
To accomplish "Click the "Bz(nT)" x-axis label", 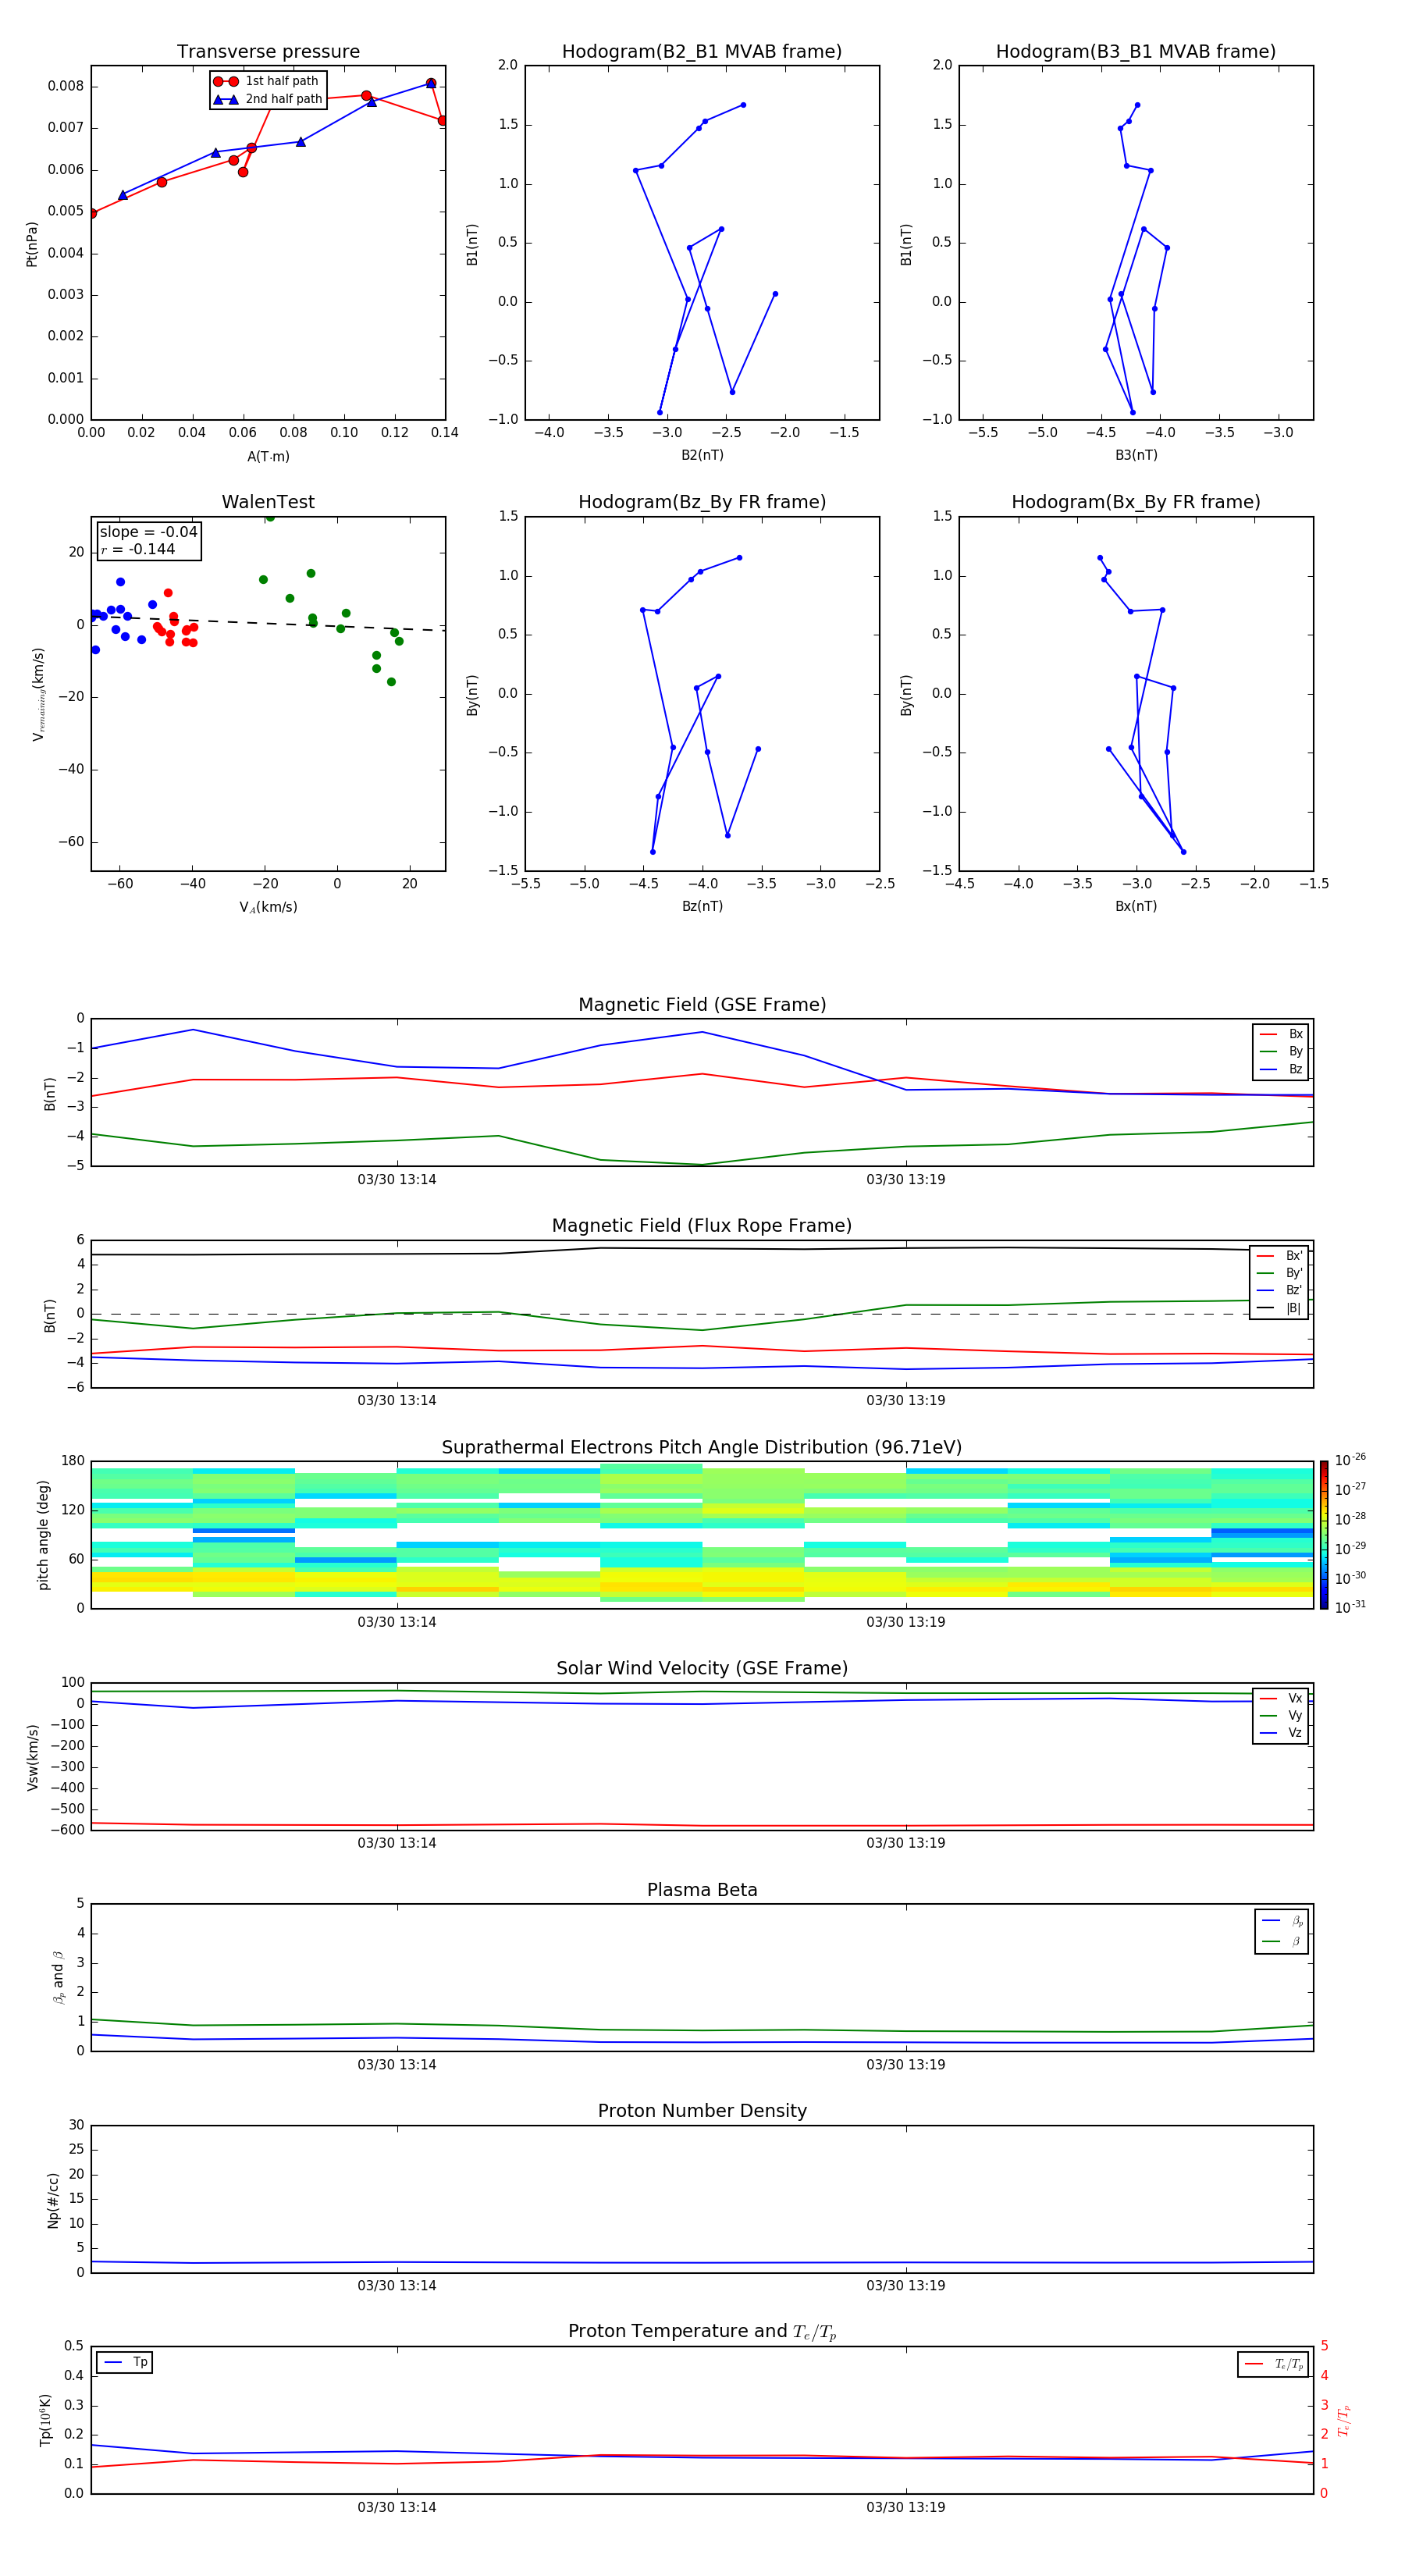I will (702, 906).
